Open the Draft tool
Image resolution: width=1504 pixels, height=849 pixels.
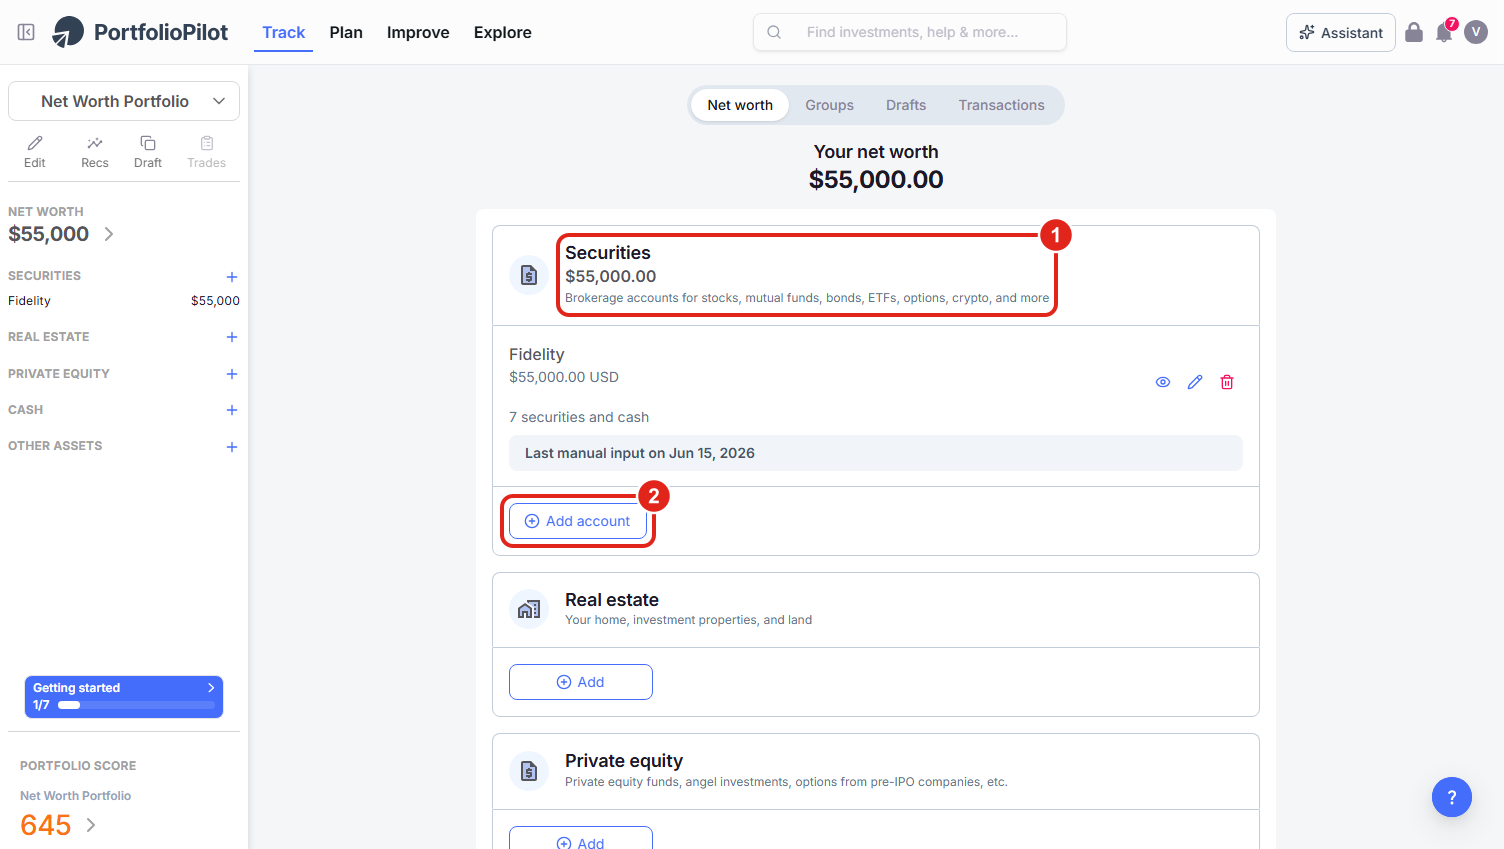click(148, 152)
